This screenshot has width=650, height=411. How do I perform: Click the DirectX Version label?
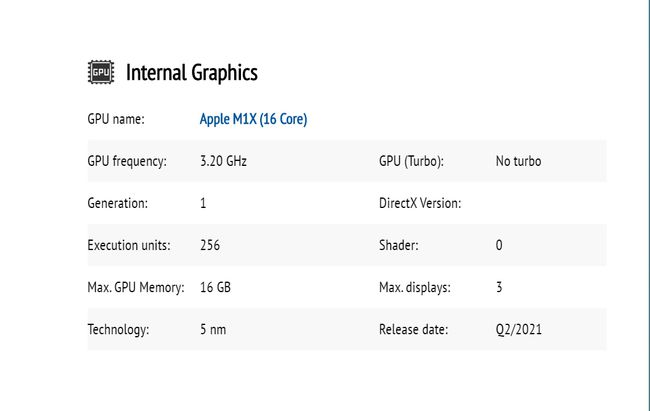point(420,203)
